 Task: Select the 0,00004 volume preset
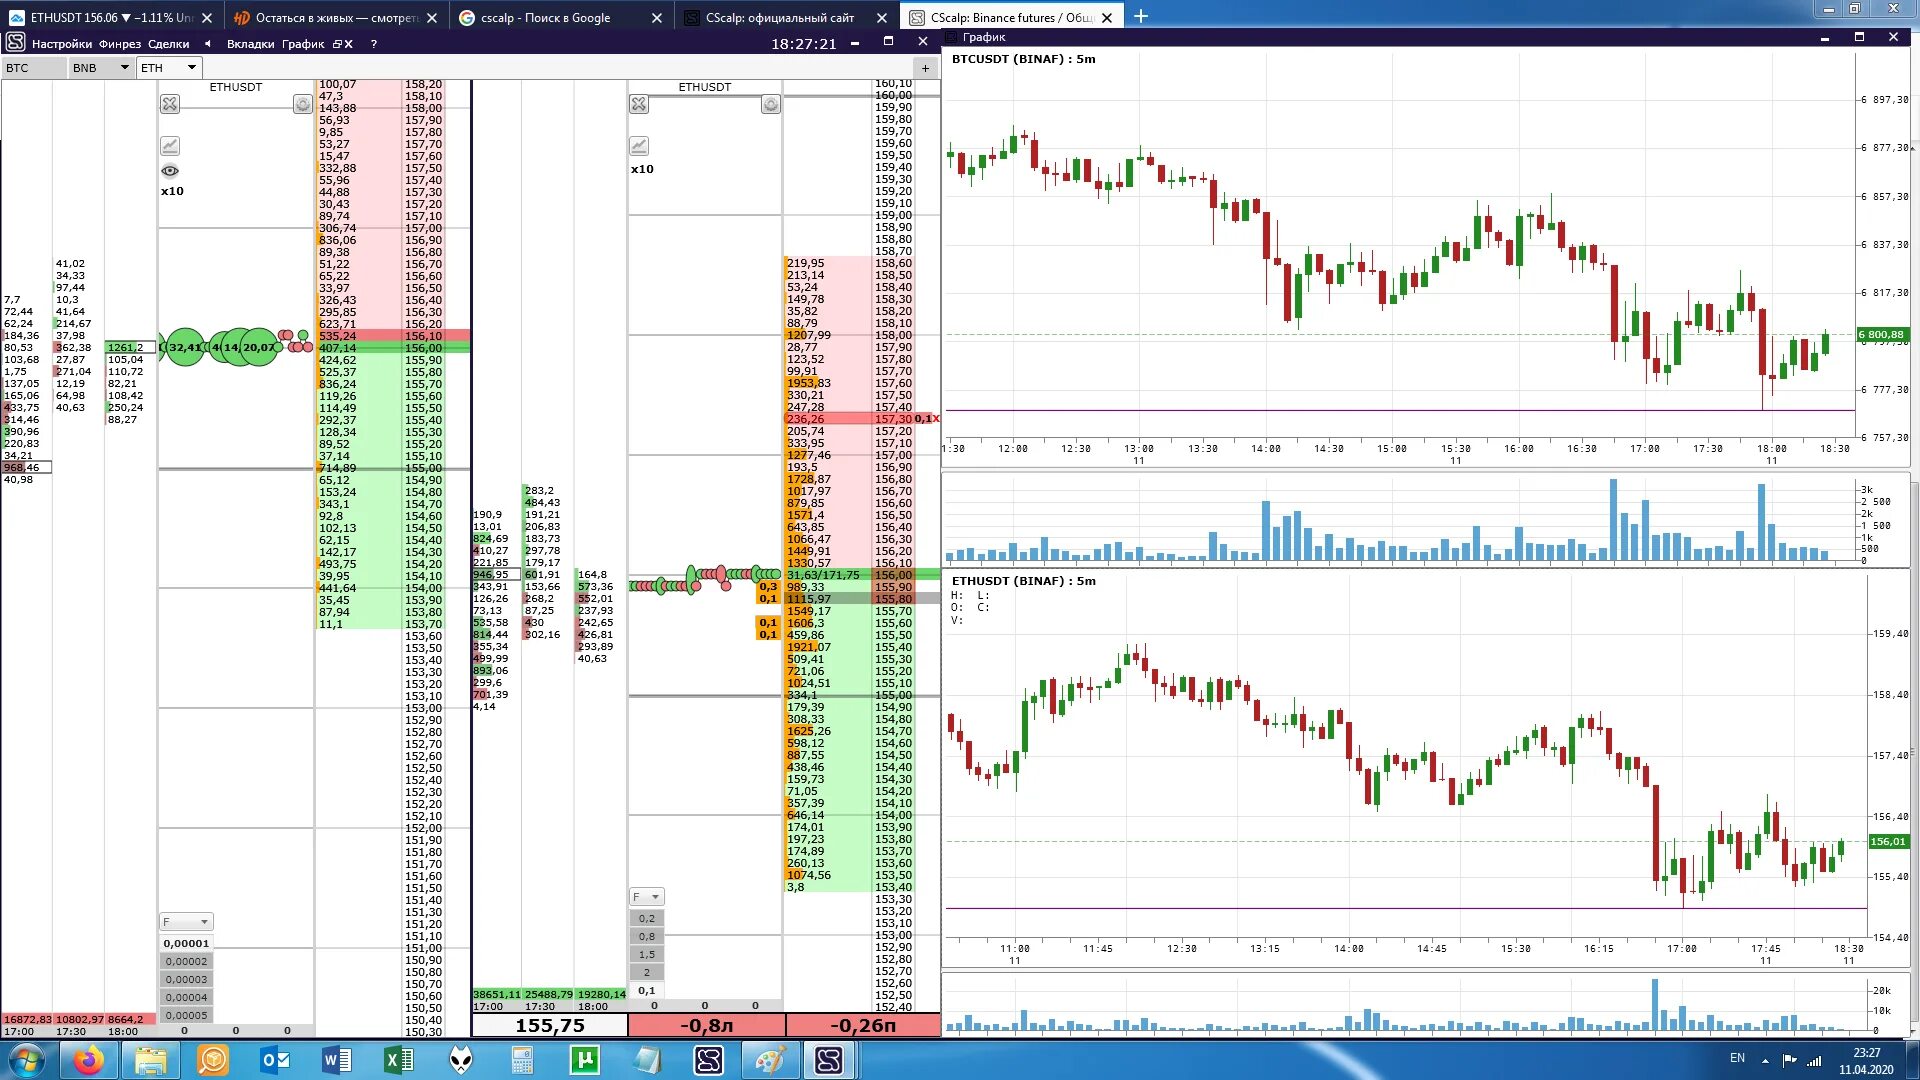186,998
